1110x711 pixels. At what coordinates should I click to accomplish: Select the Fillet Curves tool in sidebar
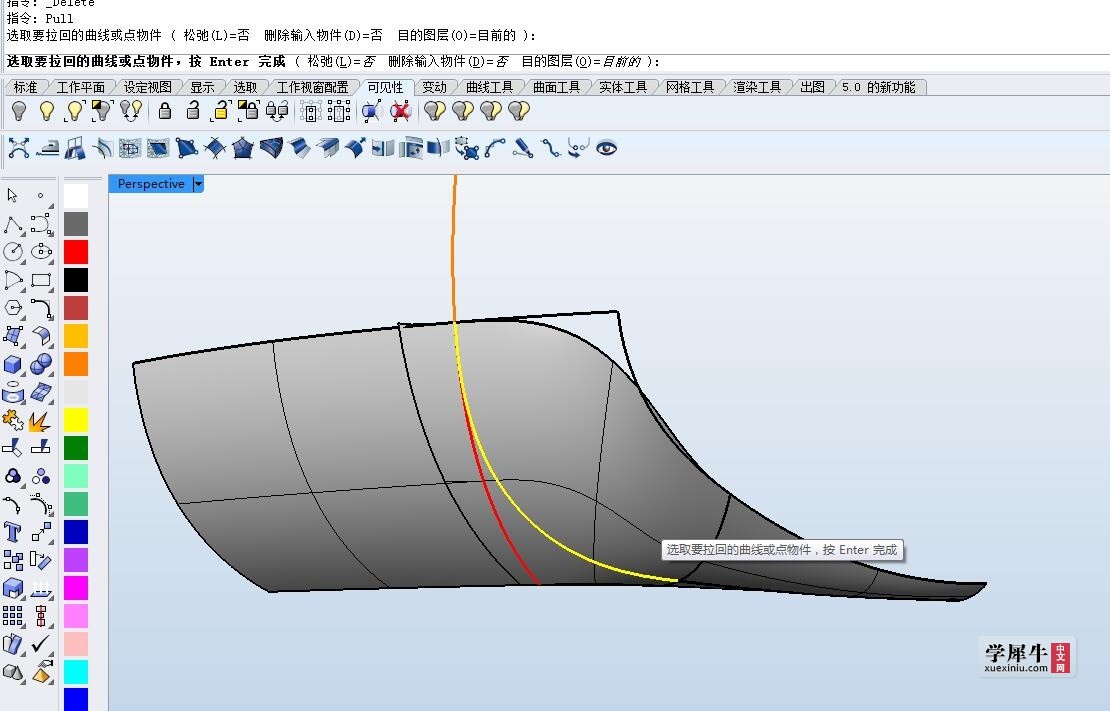(41, 308)
